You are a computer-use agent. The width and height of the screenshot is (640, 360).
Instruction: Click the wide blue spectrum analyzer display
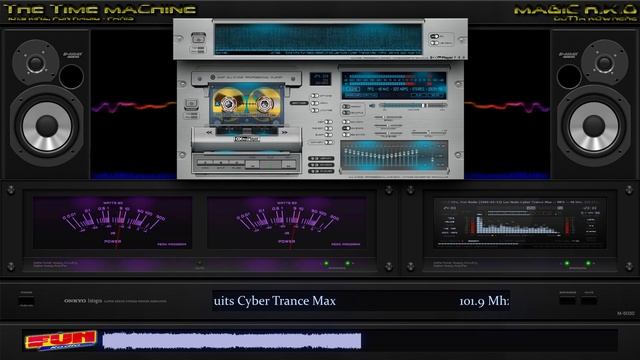pyautogui.click(x=318, y=39)
